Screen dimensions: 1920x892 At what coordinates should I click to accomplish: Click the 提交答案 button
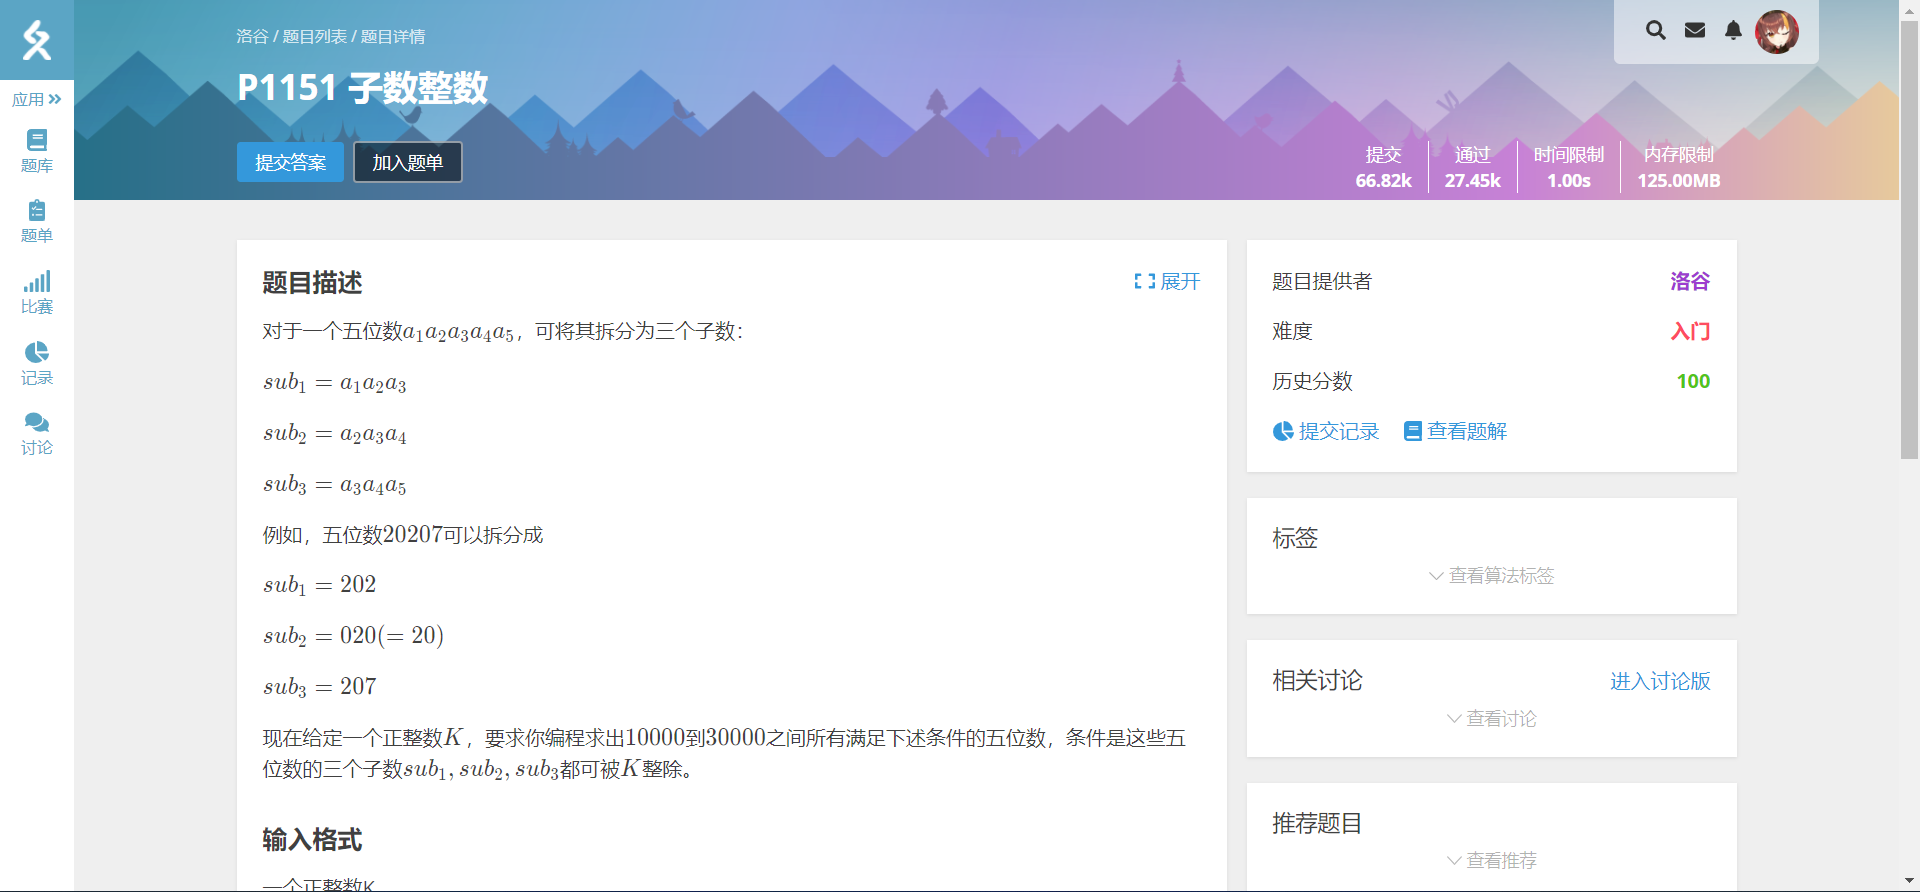click(x=290, y=162)
